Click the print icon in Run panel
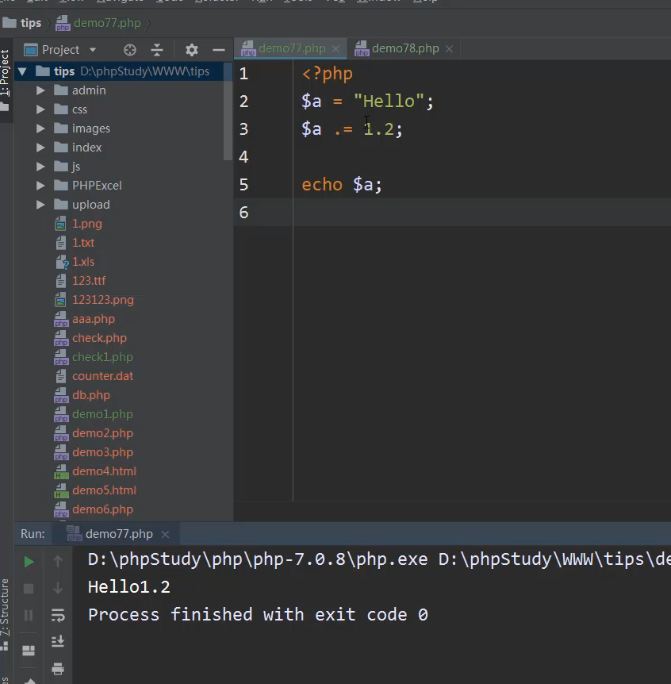The image size is (671, 684). 58,668
